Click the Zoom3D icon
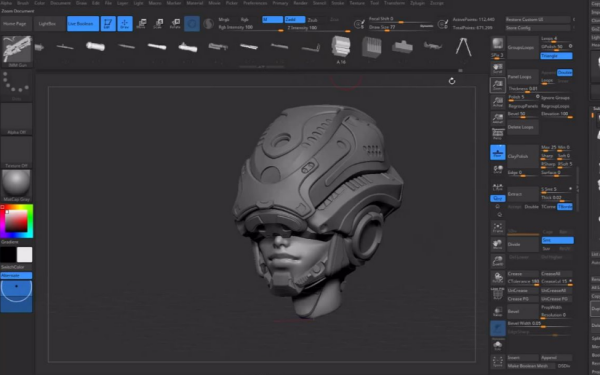The height and width of the screenshot is (375, 600). [x=497, y=261]
